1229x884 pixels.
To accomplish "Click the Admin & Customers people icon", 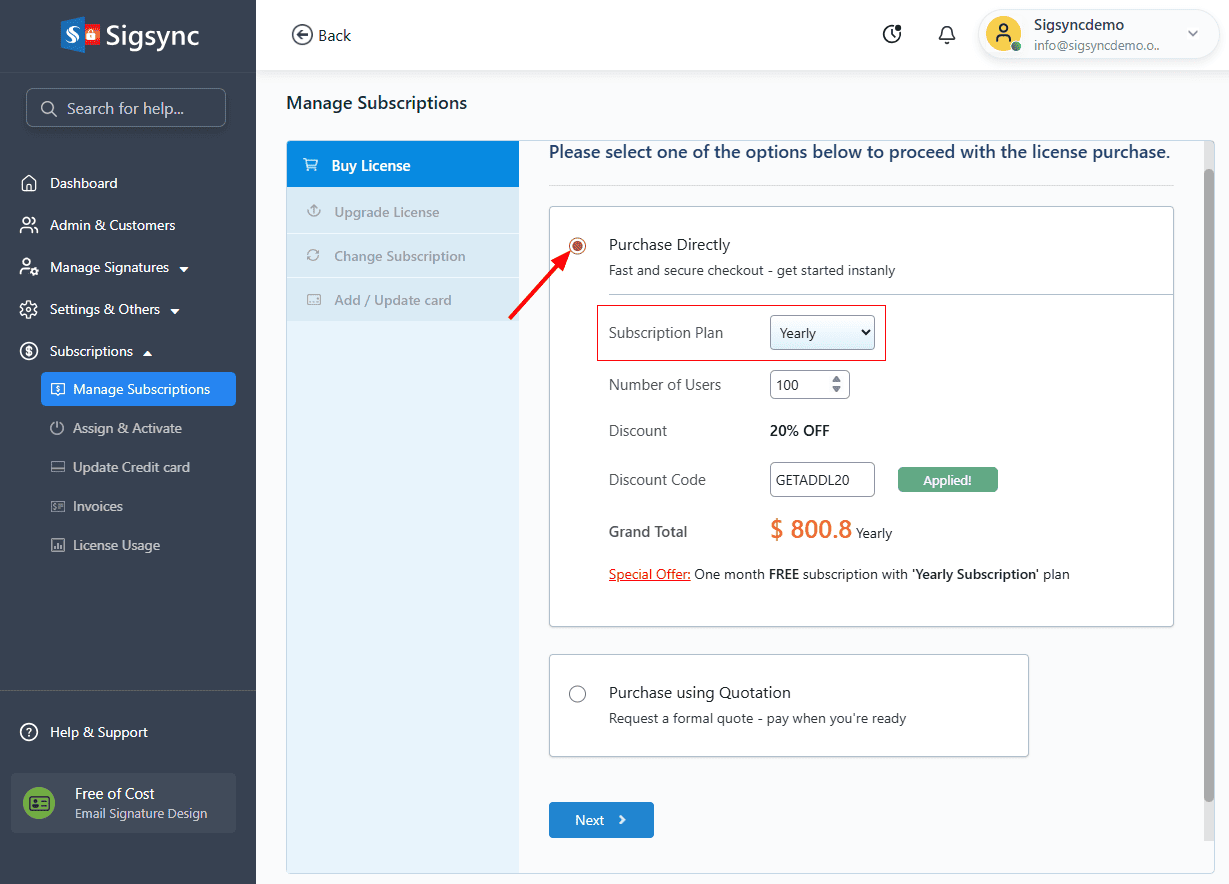I will 29,225.
